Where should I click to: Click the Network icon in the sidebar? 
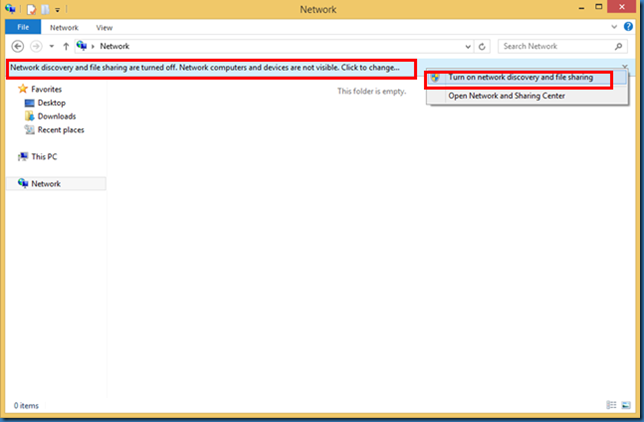click(x=23, y=183)
